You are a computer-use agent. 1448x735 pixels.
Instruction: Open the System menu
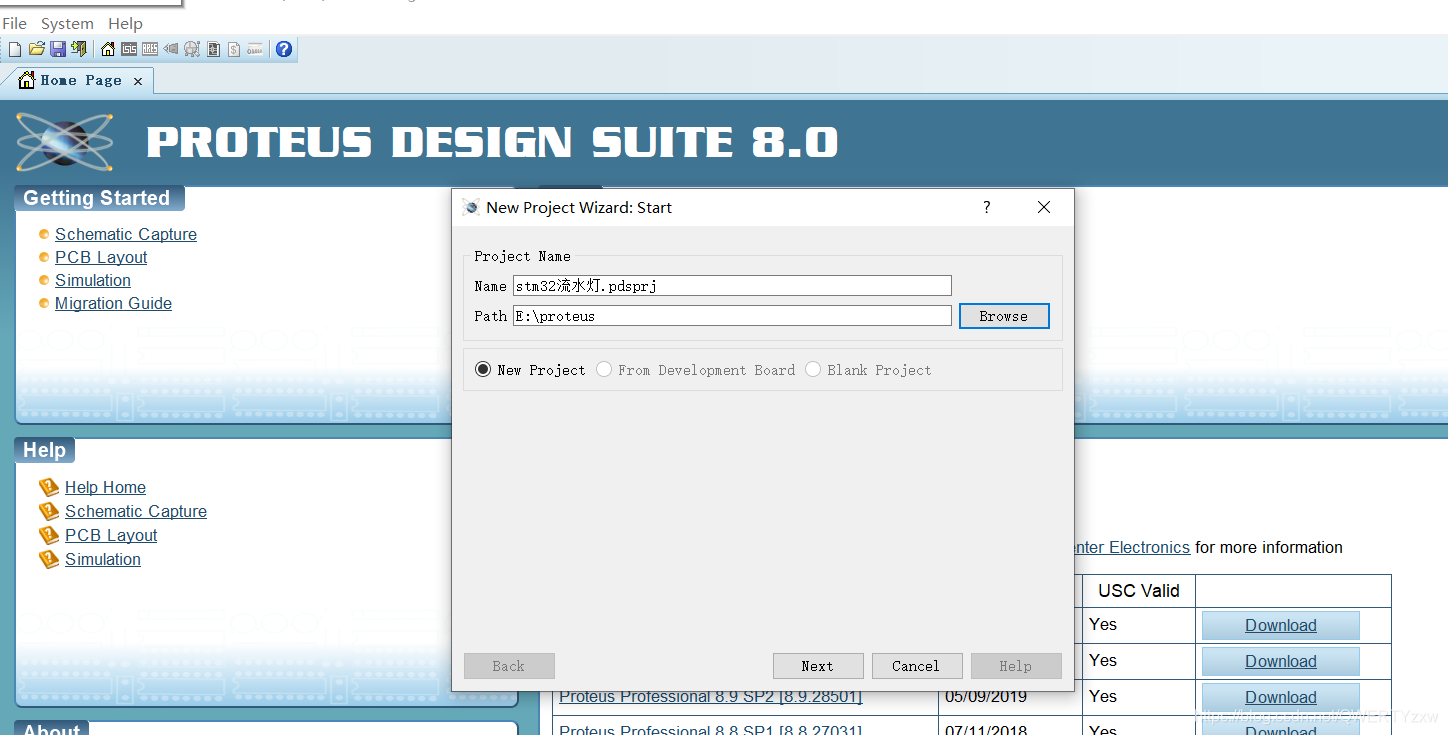point(67,23)
